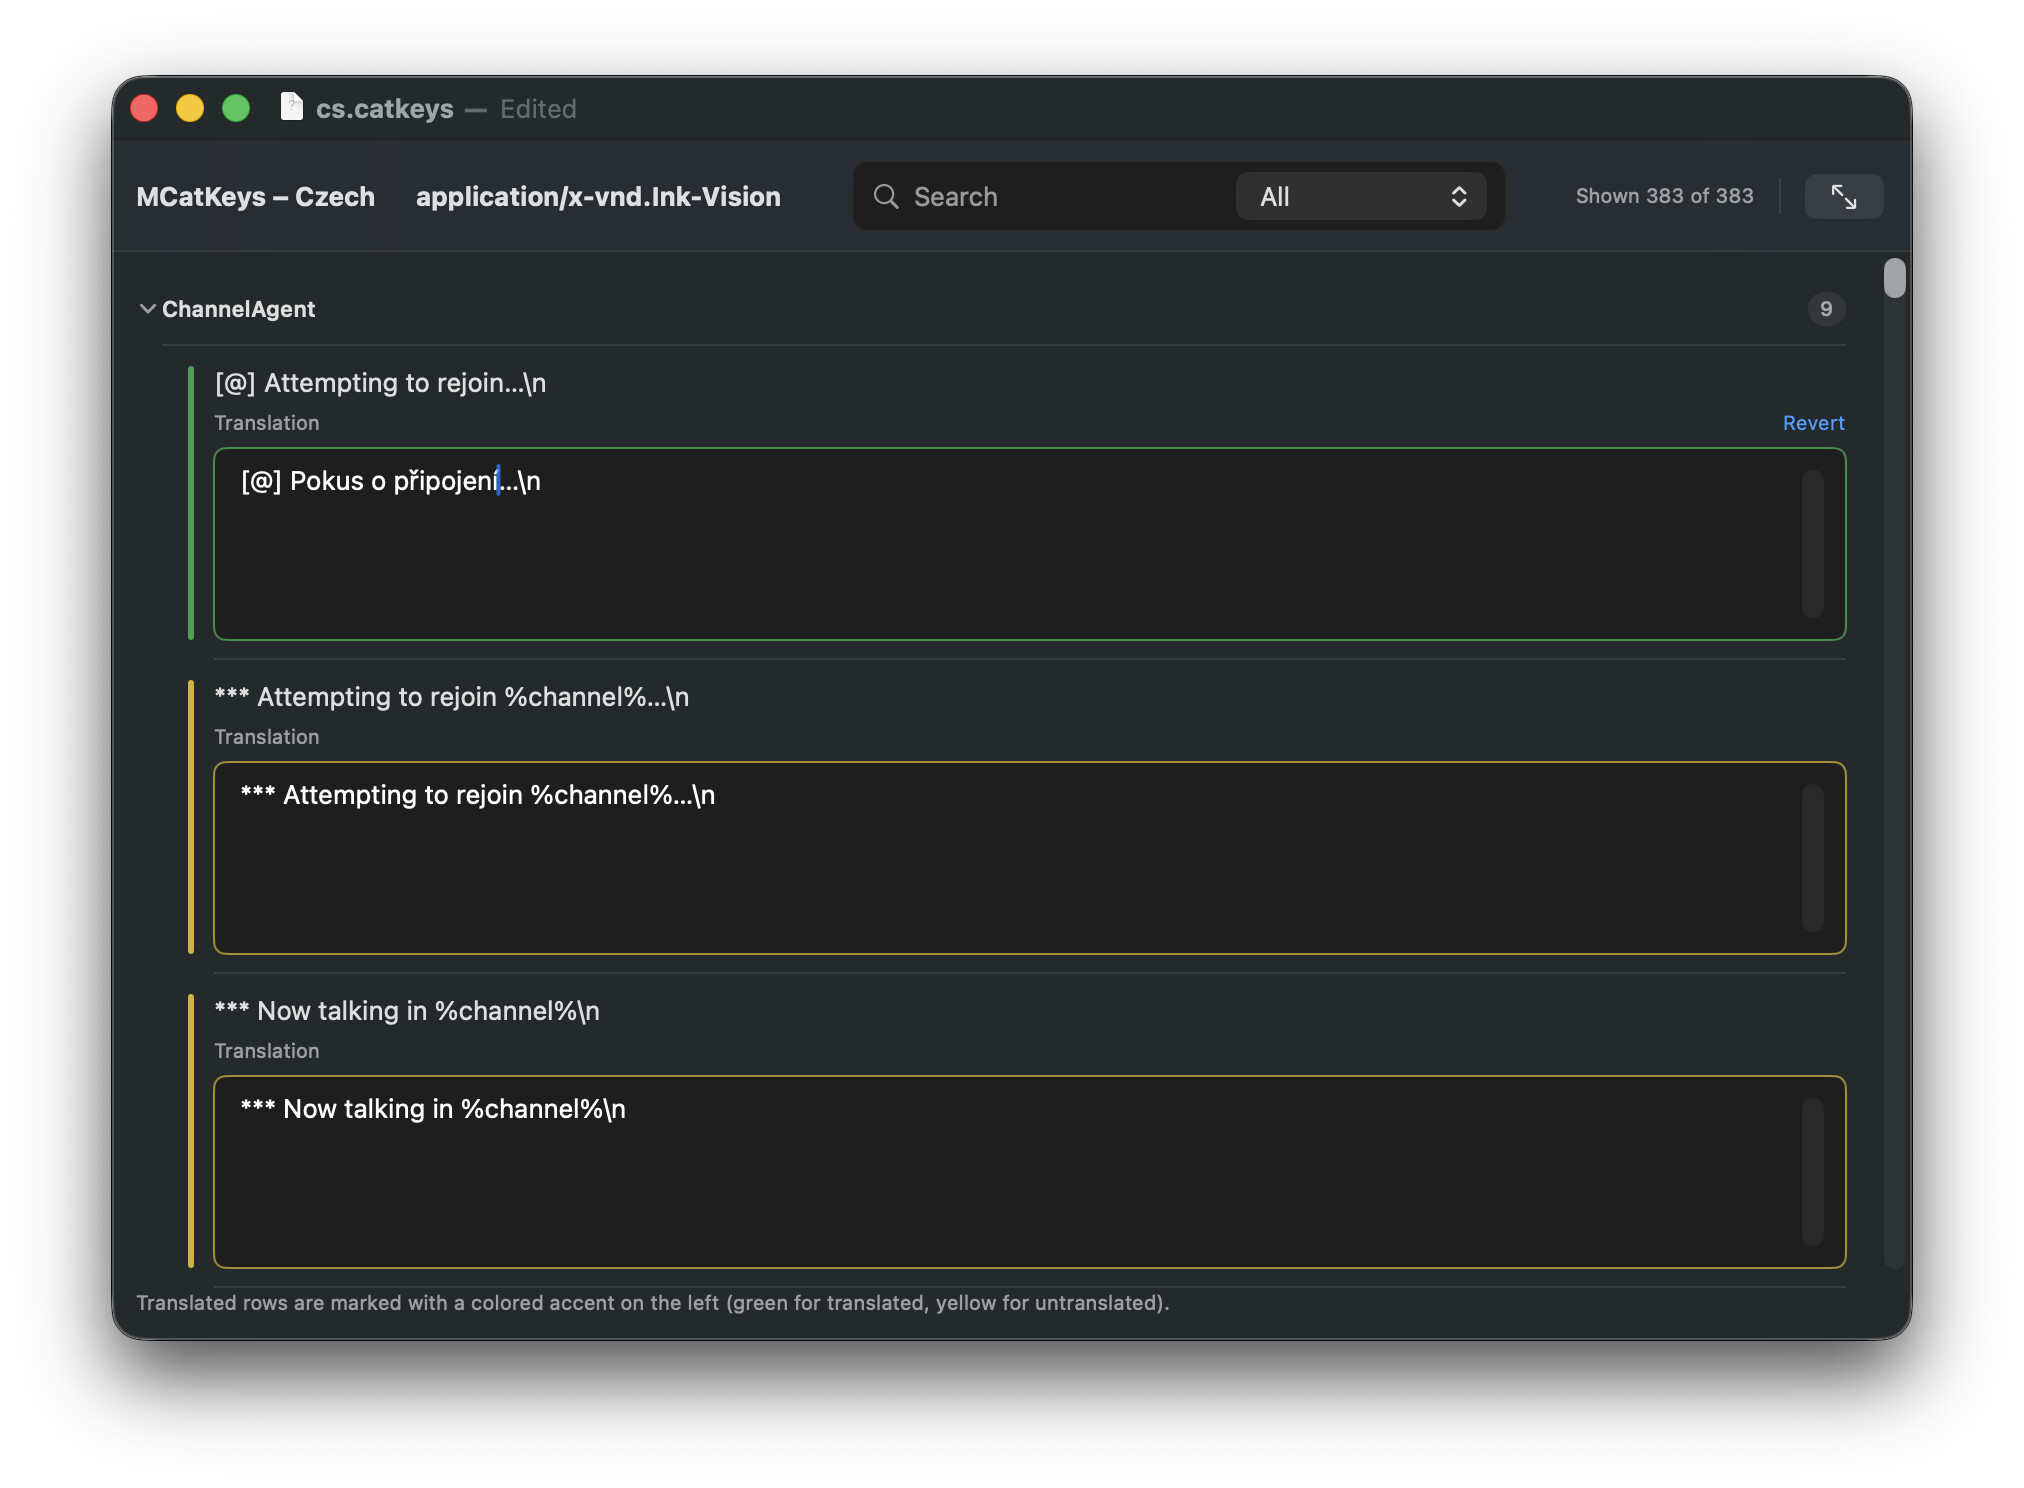Screen dimensions: 2024x1488
Task: Click the search magnifying glass icon
Action: point(886,197)
